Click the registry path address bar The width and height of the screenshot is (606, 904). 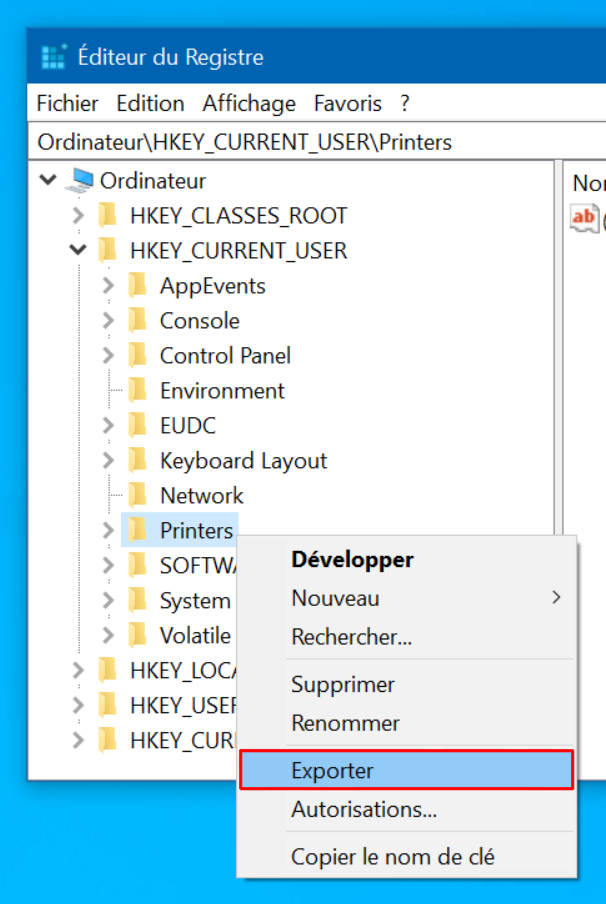tap(317, 142)
